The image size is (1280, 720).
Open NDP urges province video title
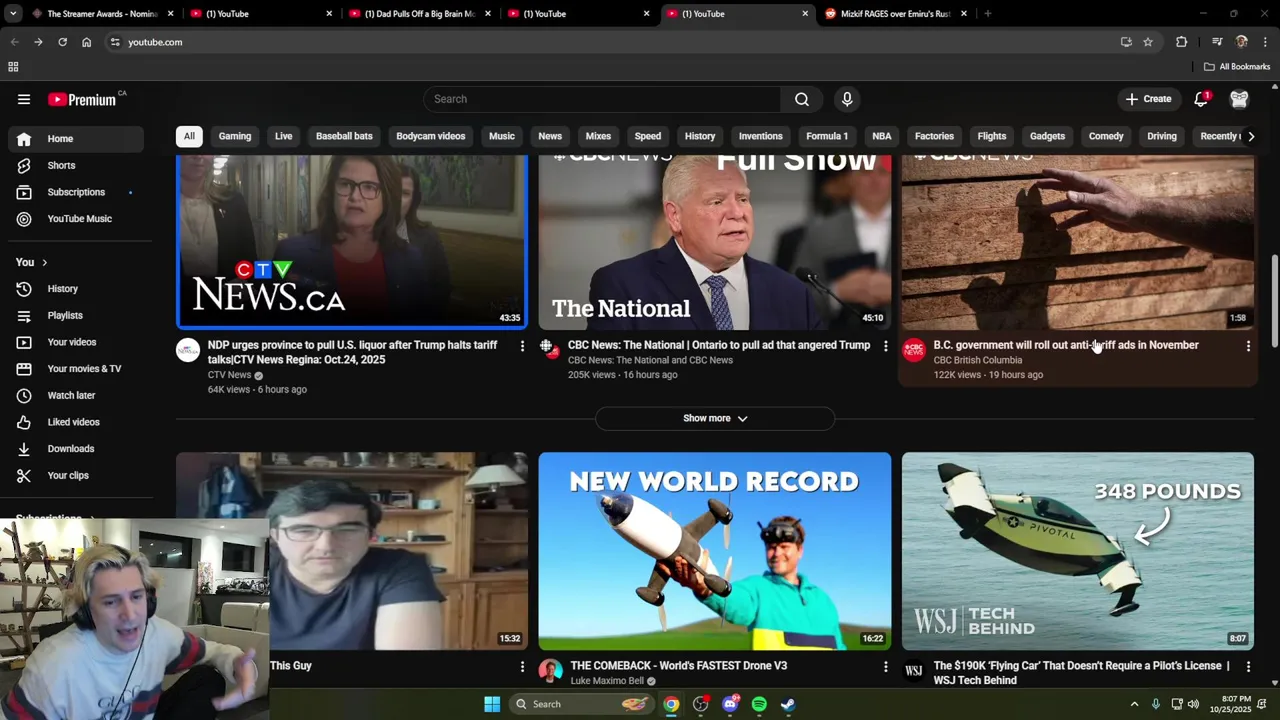point(352,352)
